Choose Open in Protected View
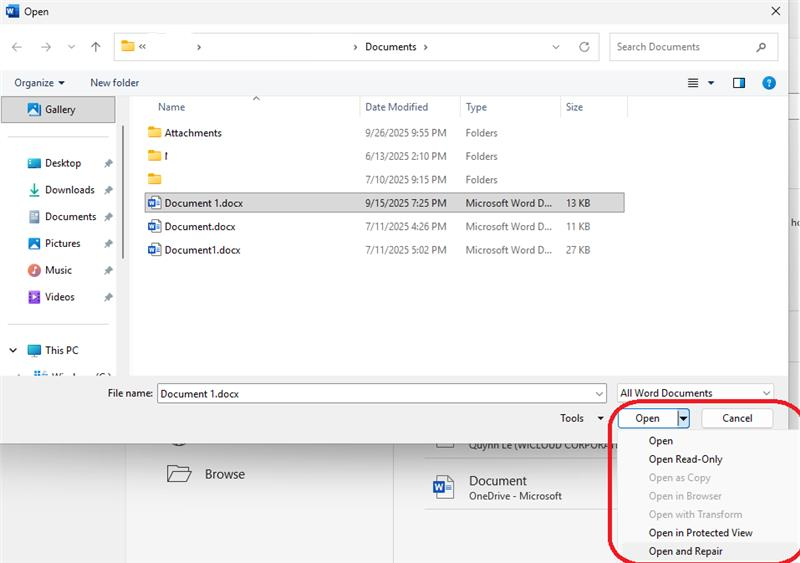The width and height of the screenshot is (800, 563). point(701,532)
